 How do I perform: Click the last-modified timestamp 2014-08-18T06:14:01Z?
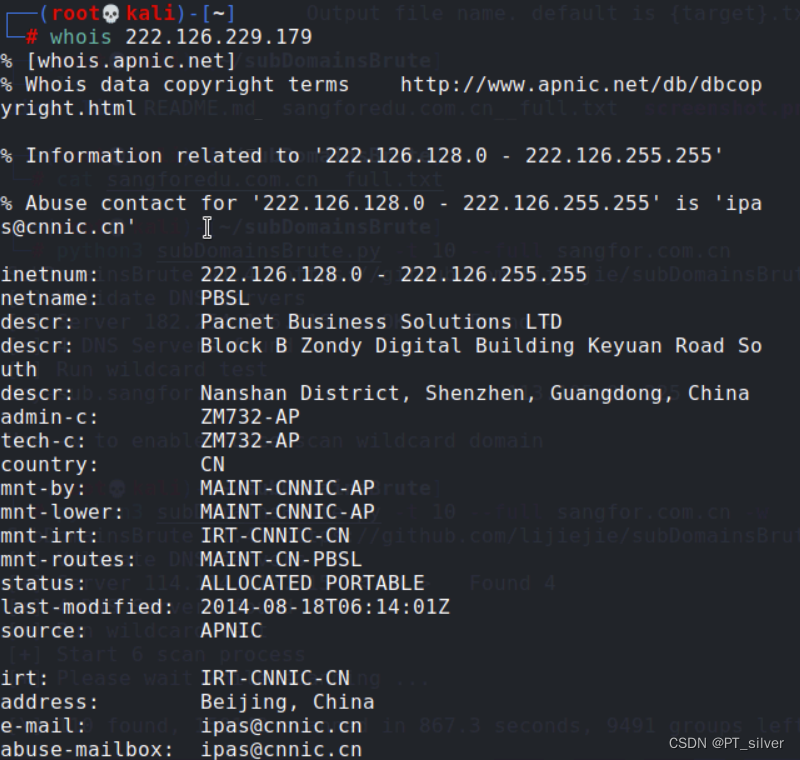point(325,607)
